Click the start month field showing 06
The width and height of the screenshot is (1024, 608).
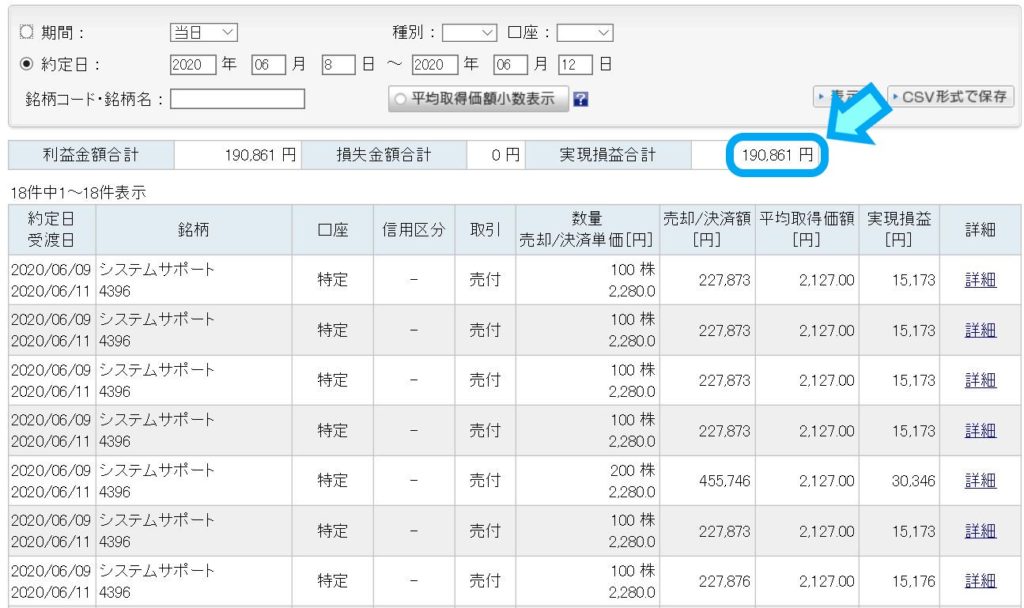click(268, 65)
